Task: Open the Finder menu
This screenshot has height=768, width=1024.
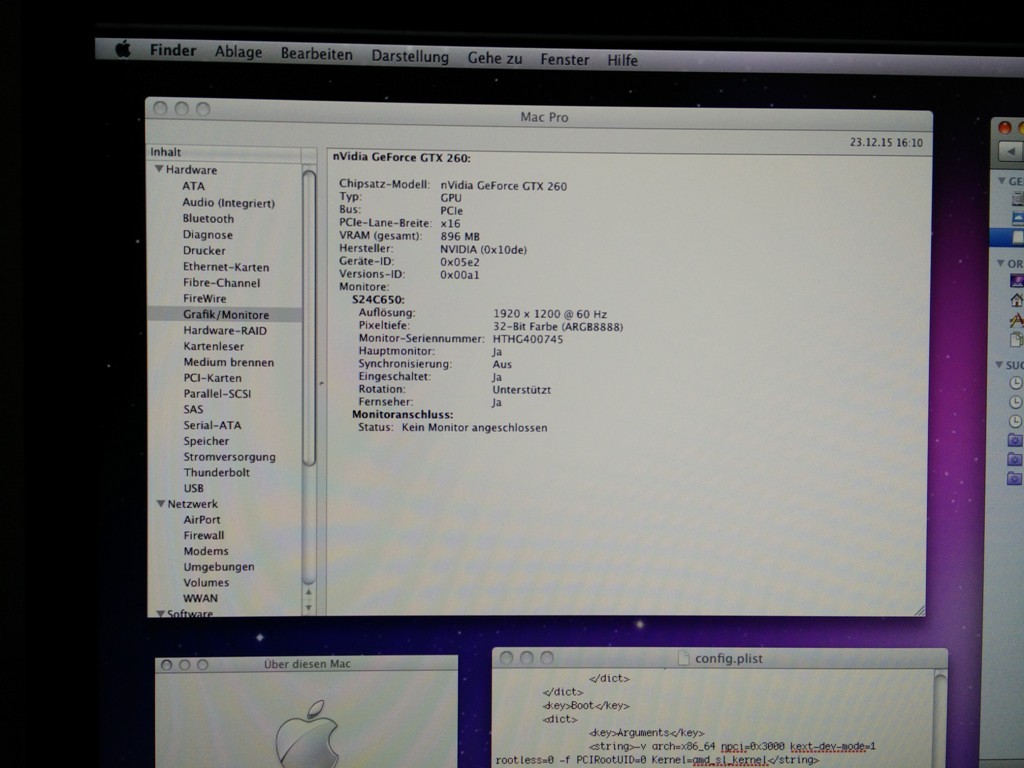Action: [x=173, y=50]
